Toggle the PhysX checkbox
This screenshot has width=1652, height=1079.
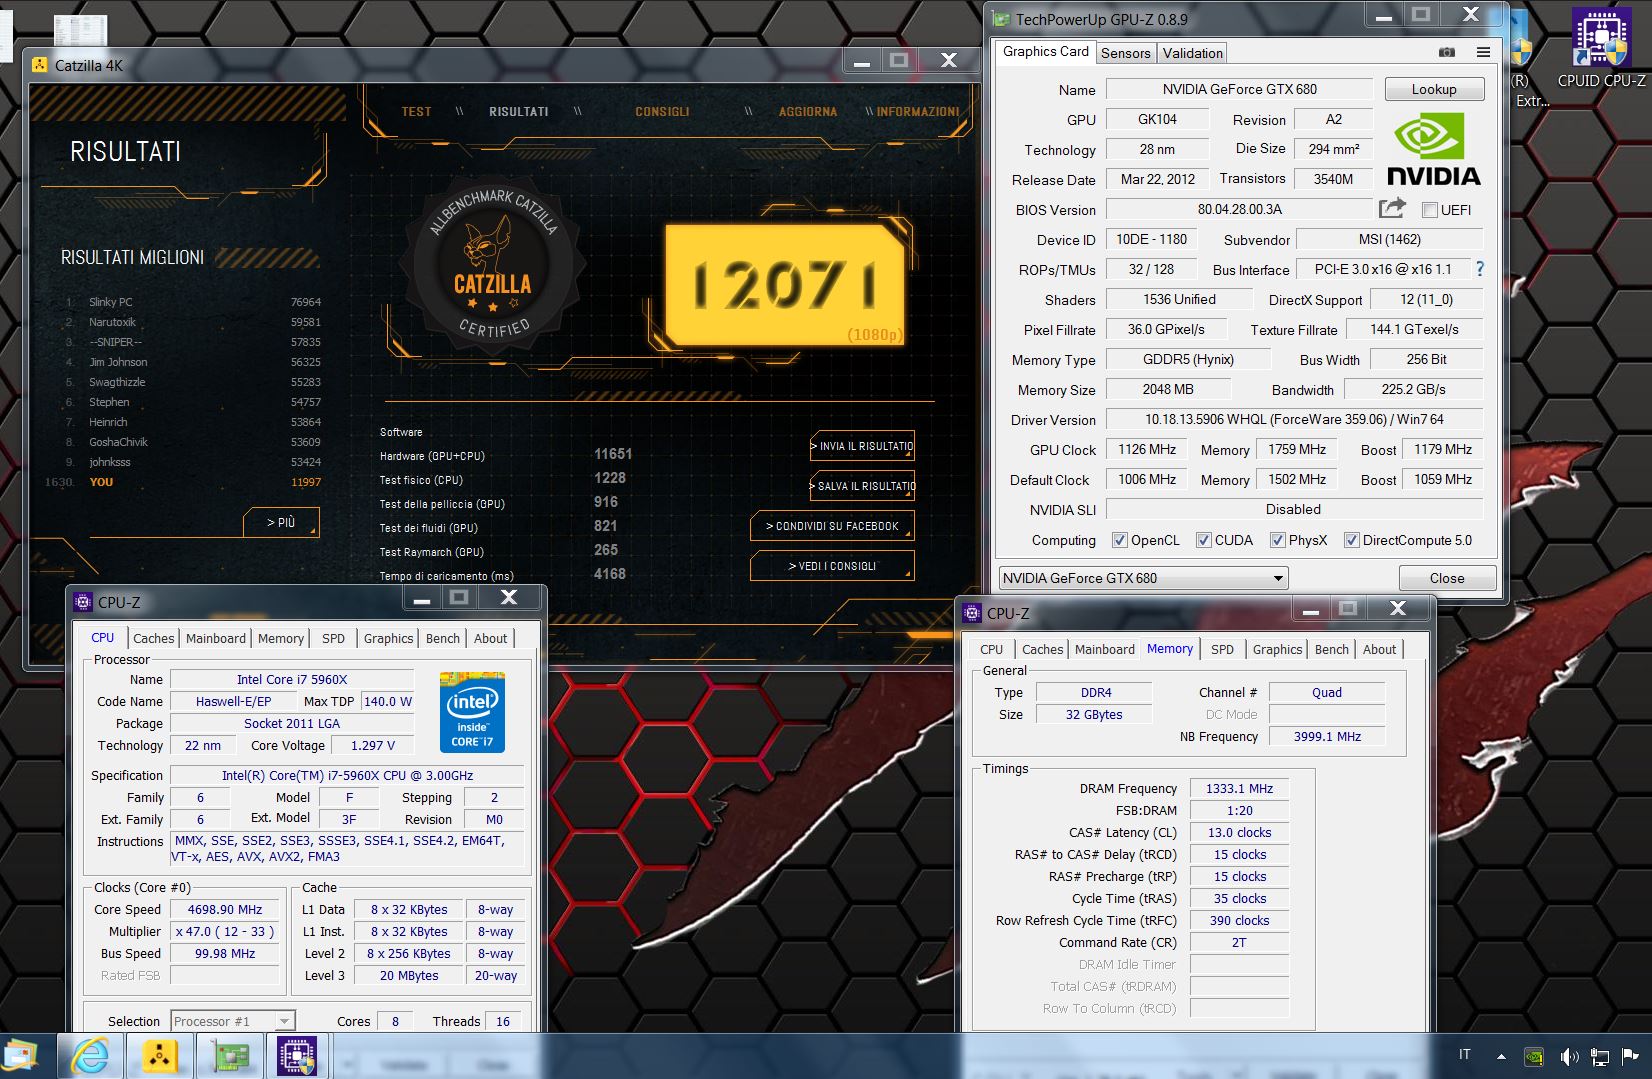(1277, 540)
